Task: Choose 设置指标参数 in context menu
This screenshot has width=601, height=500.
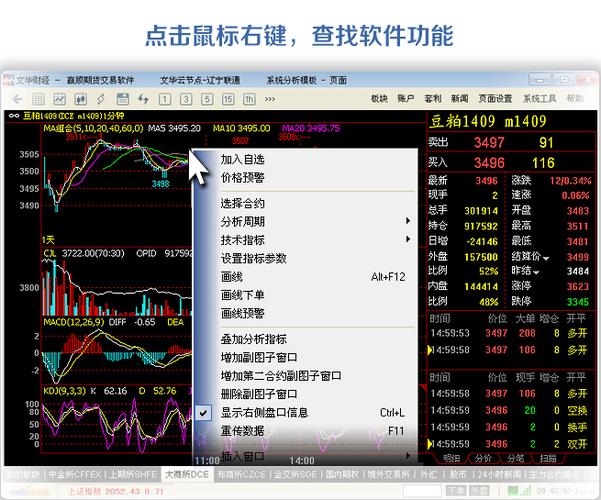Action: [254, 258]
